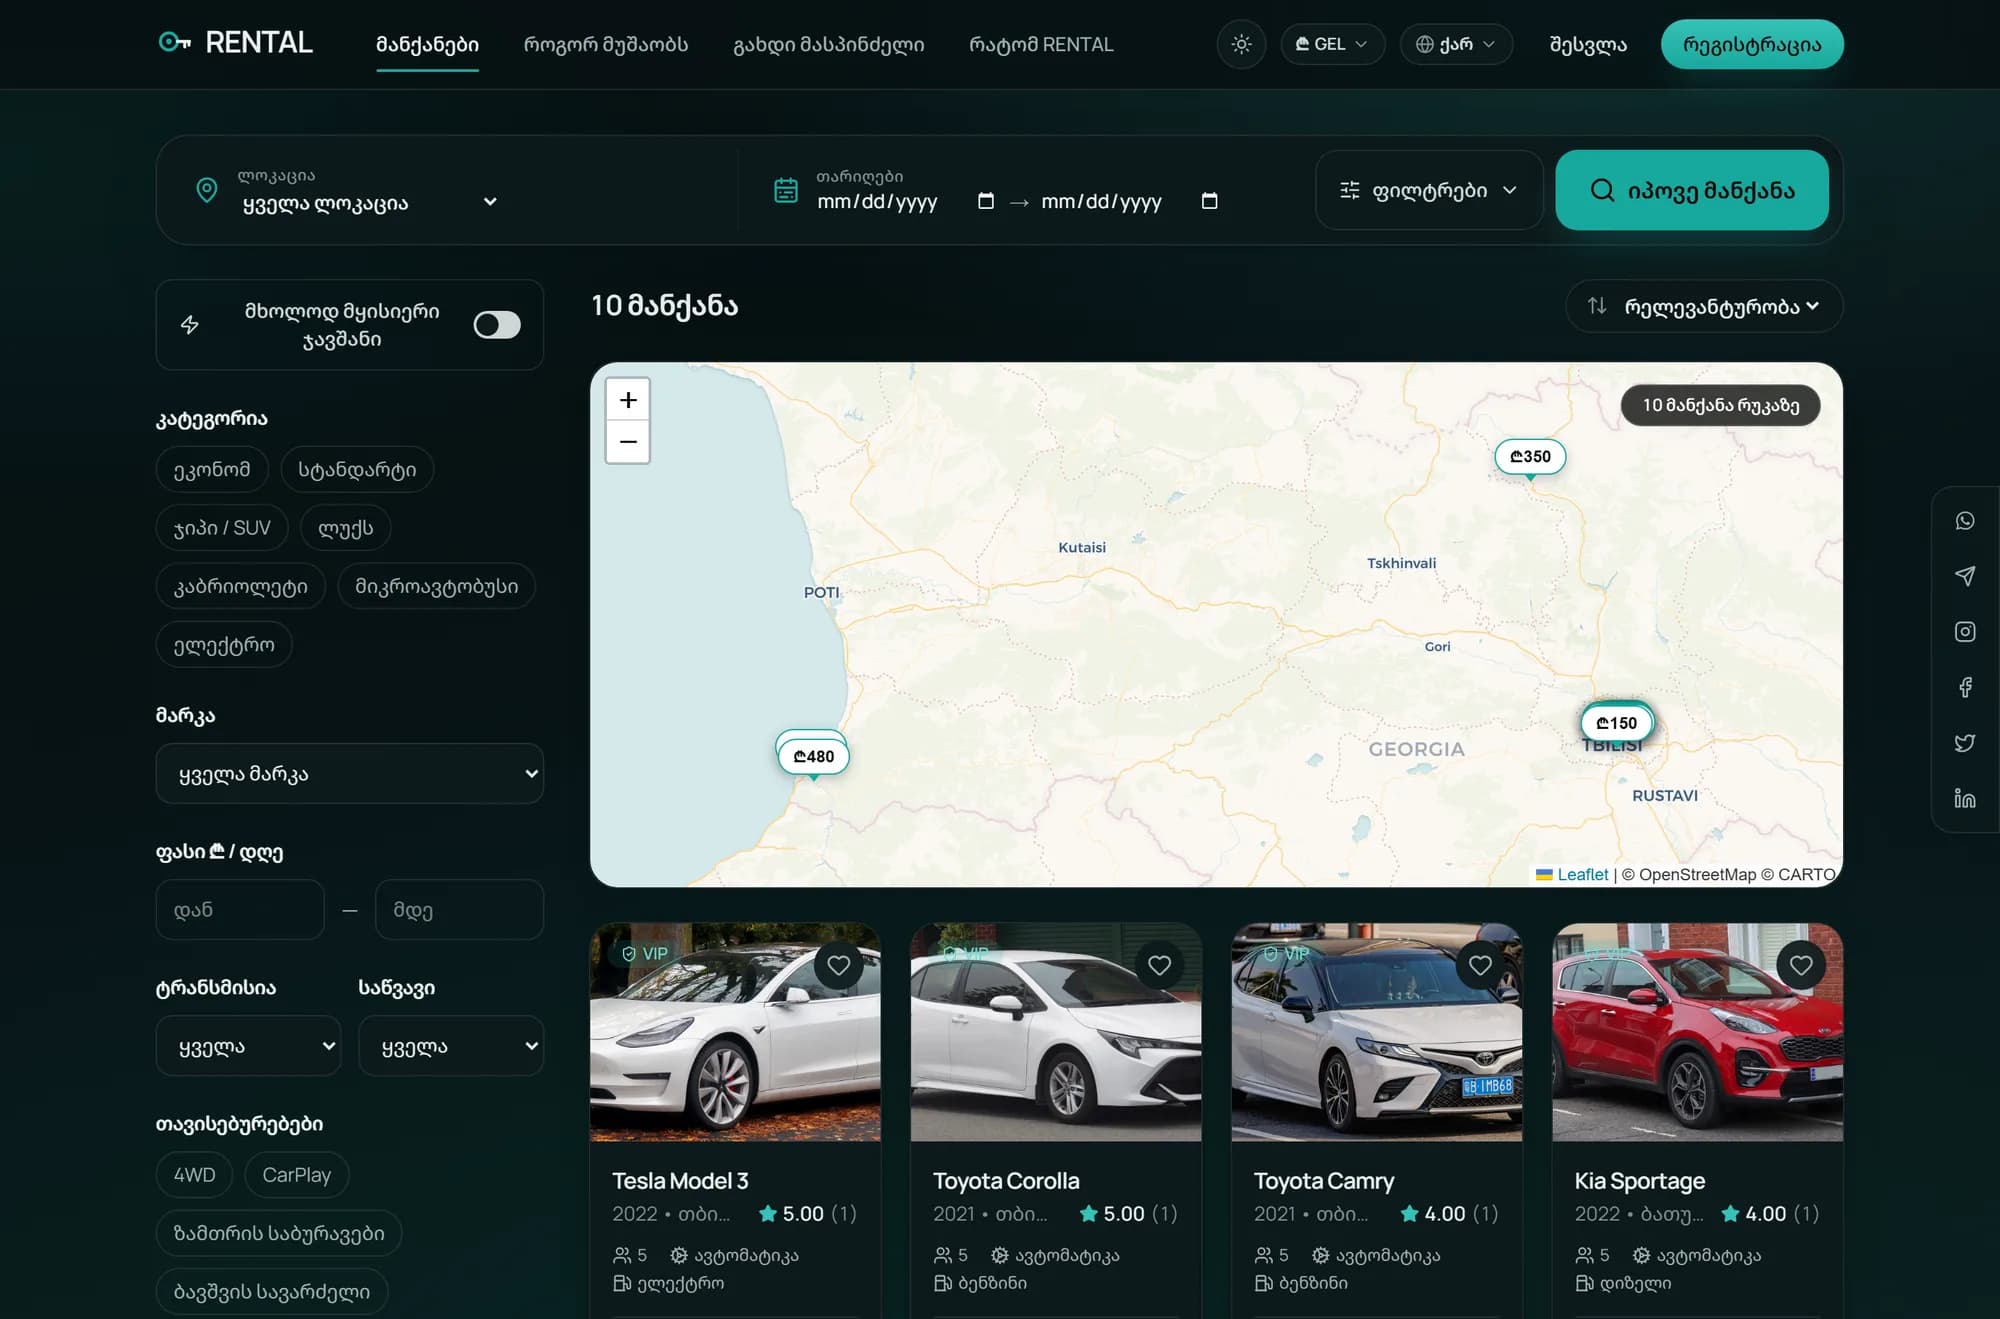The image size is (2000, 1319).
Task: Open the ქარ language dropdown
Action: pyautogui.click(x=1456, y=44)
